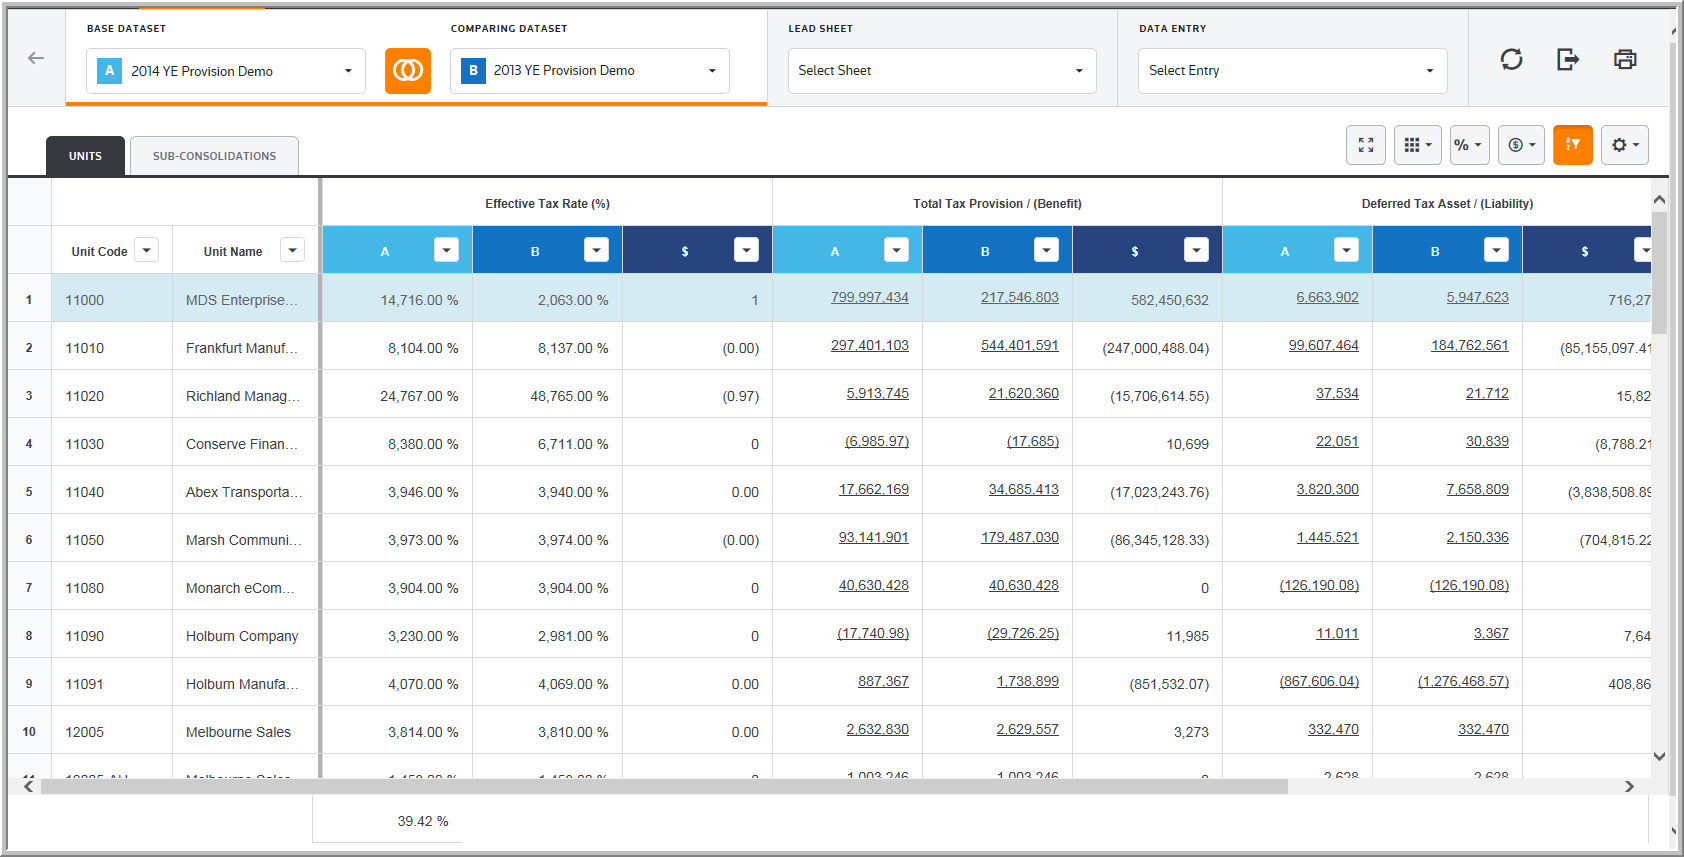Open filter for Total Tax Provision $ column
Screen dimensions: 1684x857
[1196, 250]
